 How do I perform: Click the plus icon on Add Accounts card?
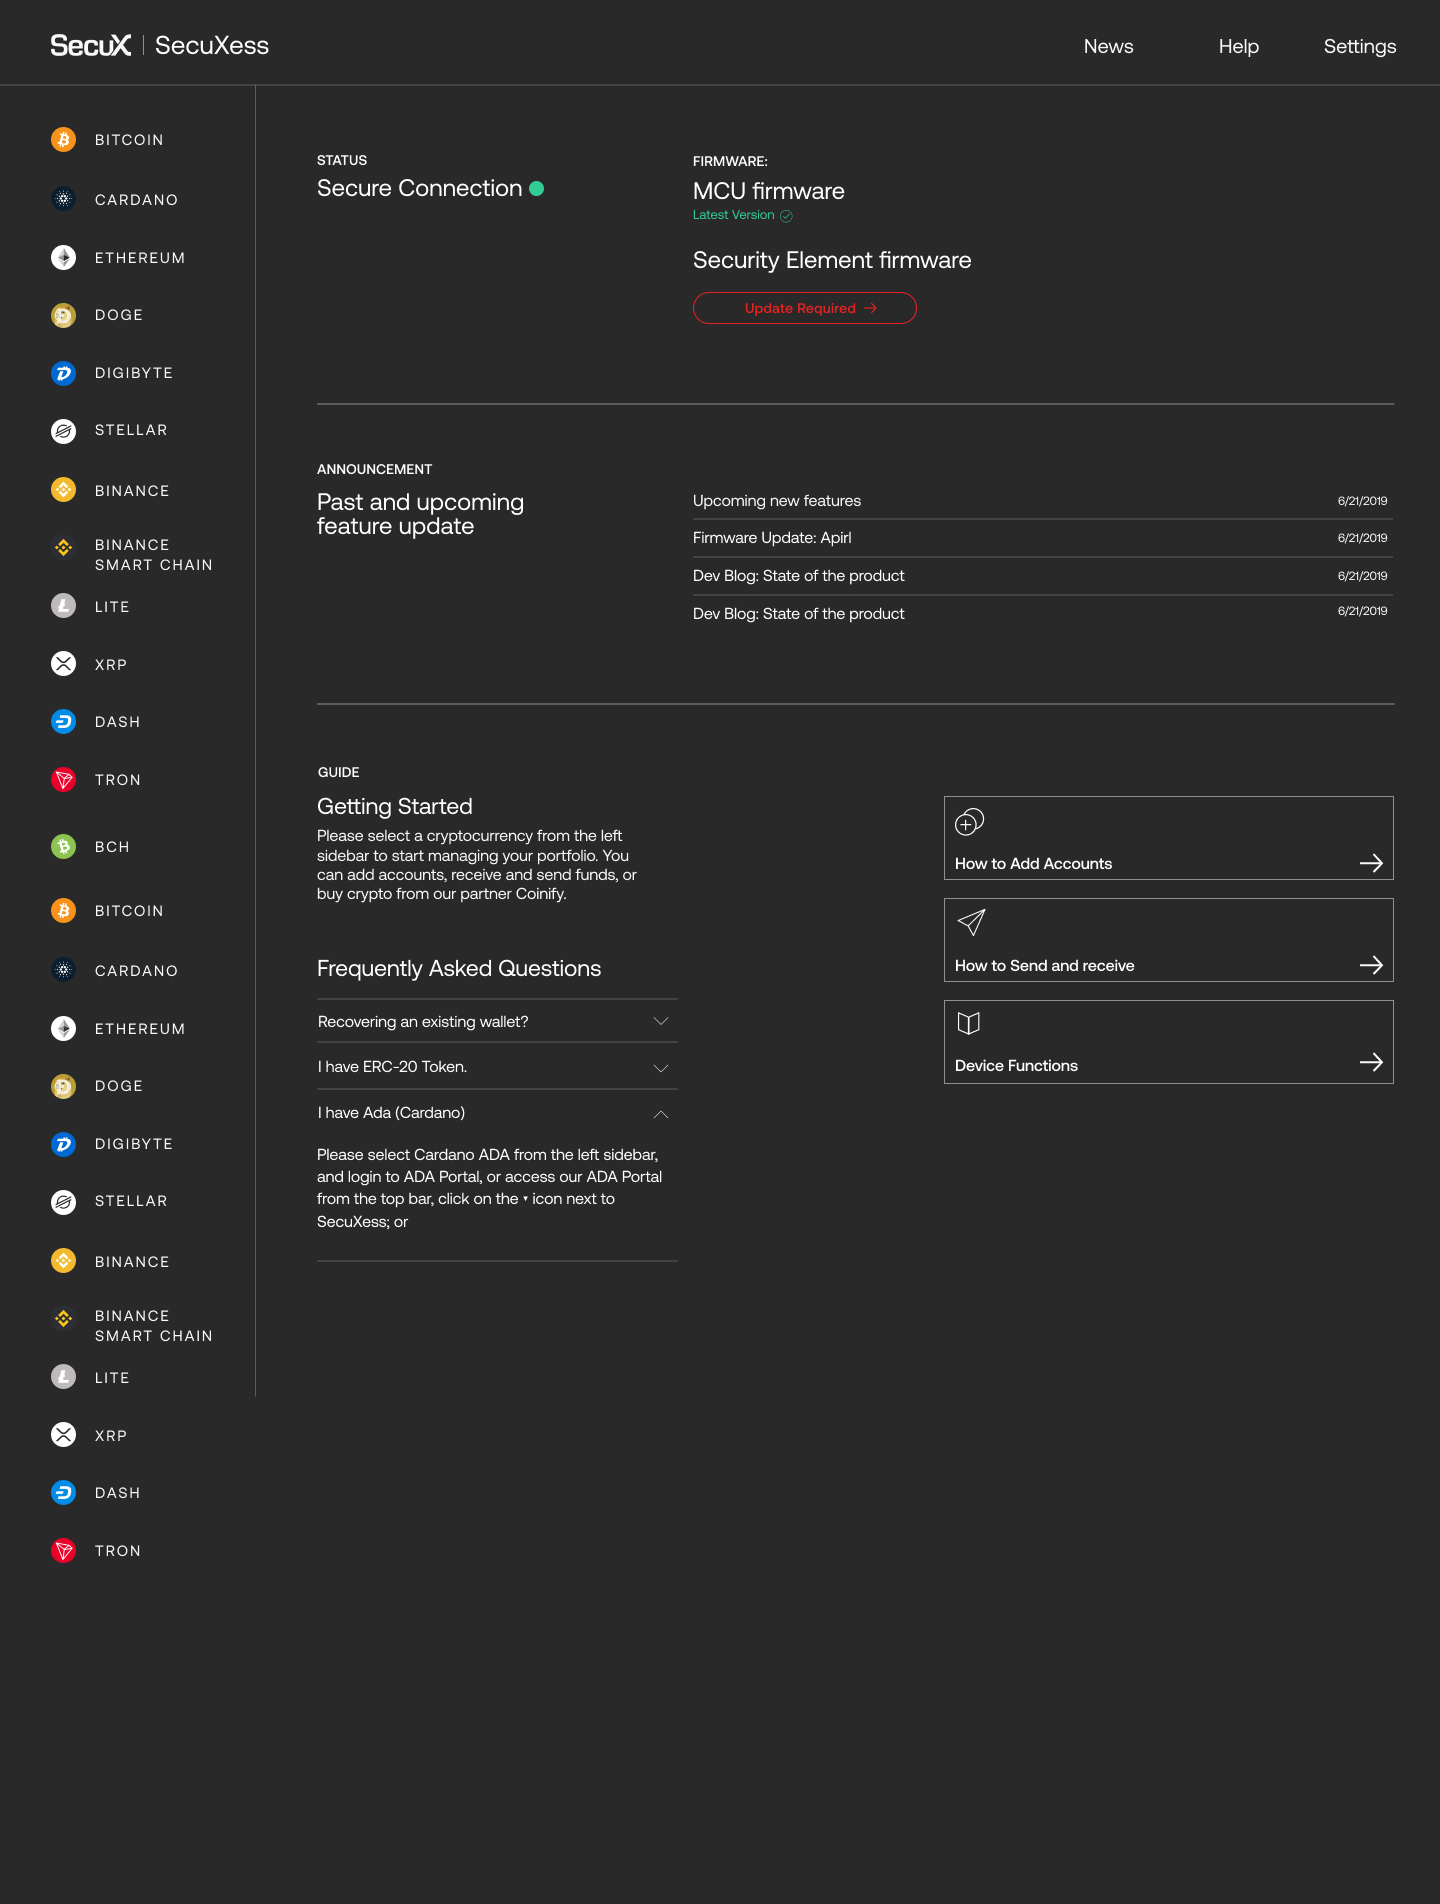tap(969, 822)
